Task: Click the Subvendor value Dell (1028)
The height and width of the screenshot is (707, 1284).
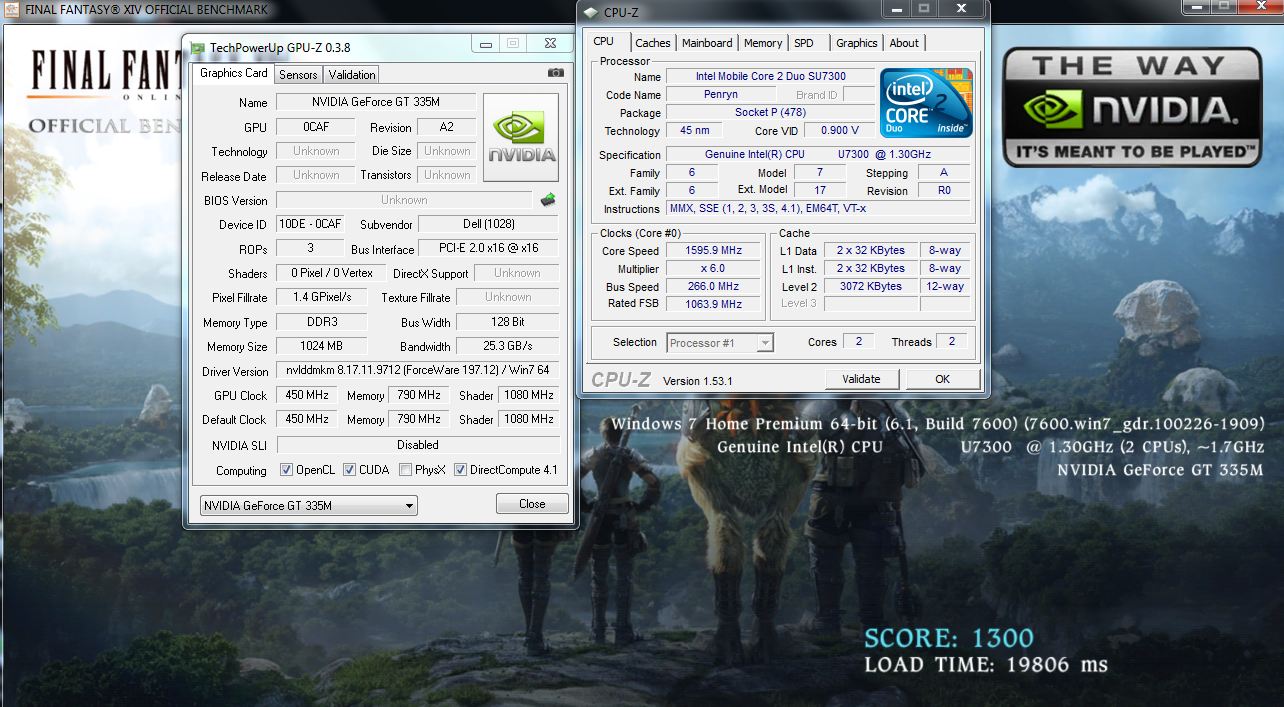Action: click(488, 224)
